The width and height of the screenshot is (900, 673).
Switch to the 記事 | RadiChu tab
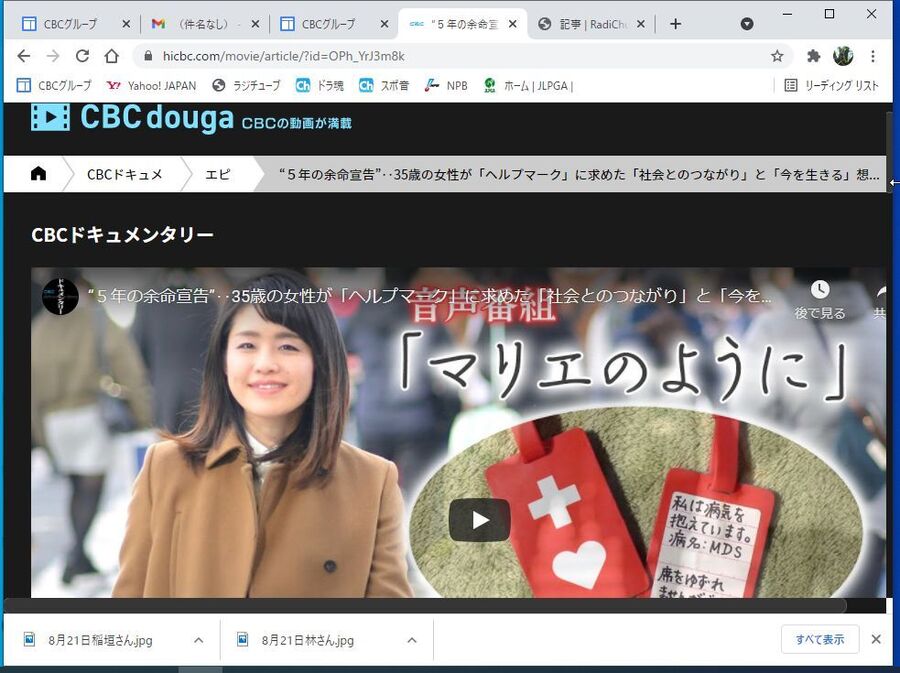(588, 24)
